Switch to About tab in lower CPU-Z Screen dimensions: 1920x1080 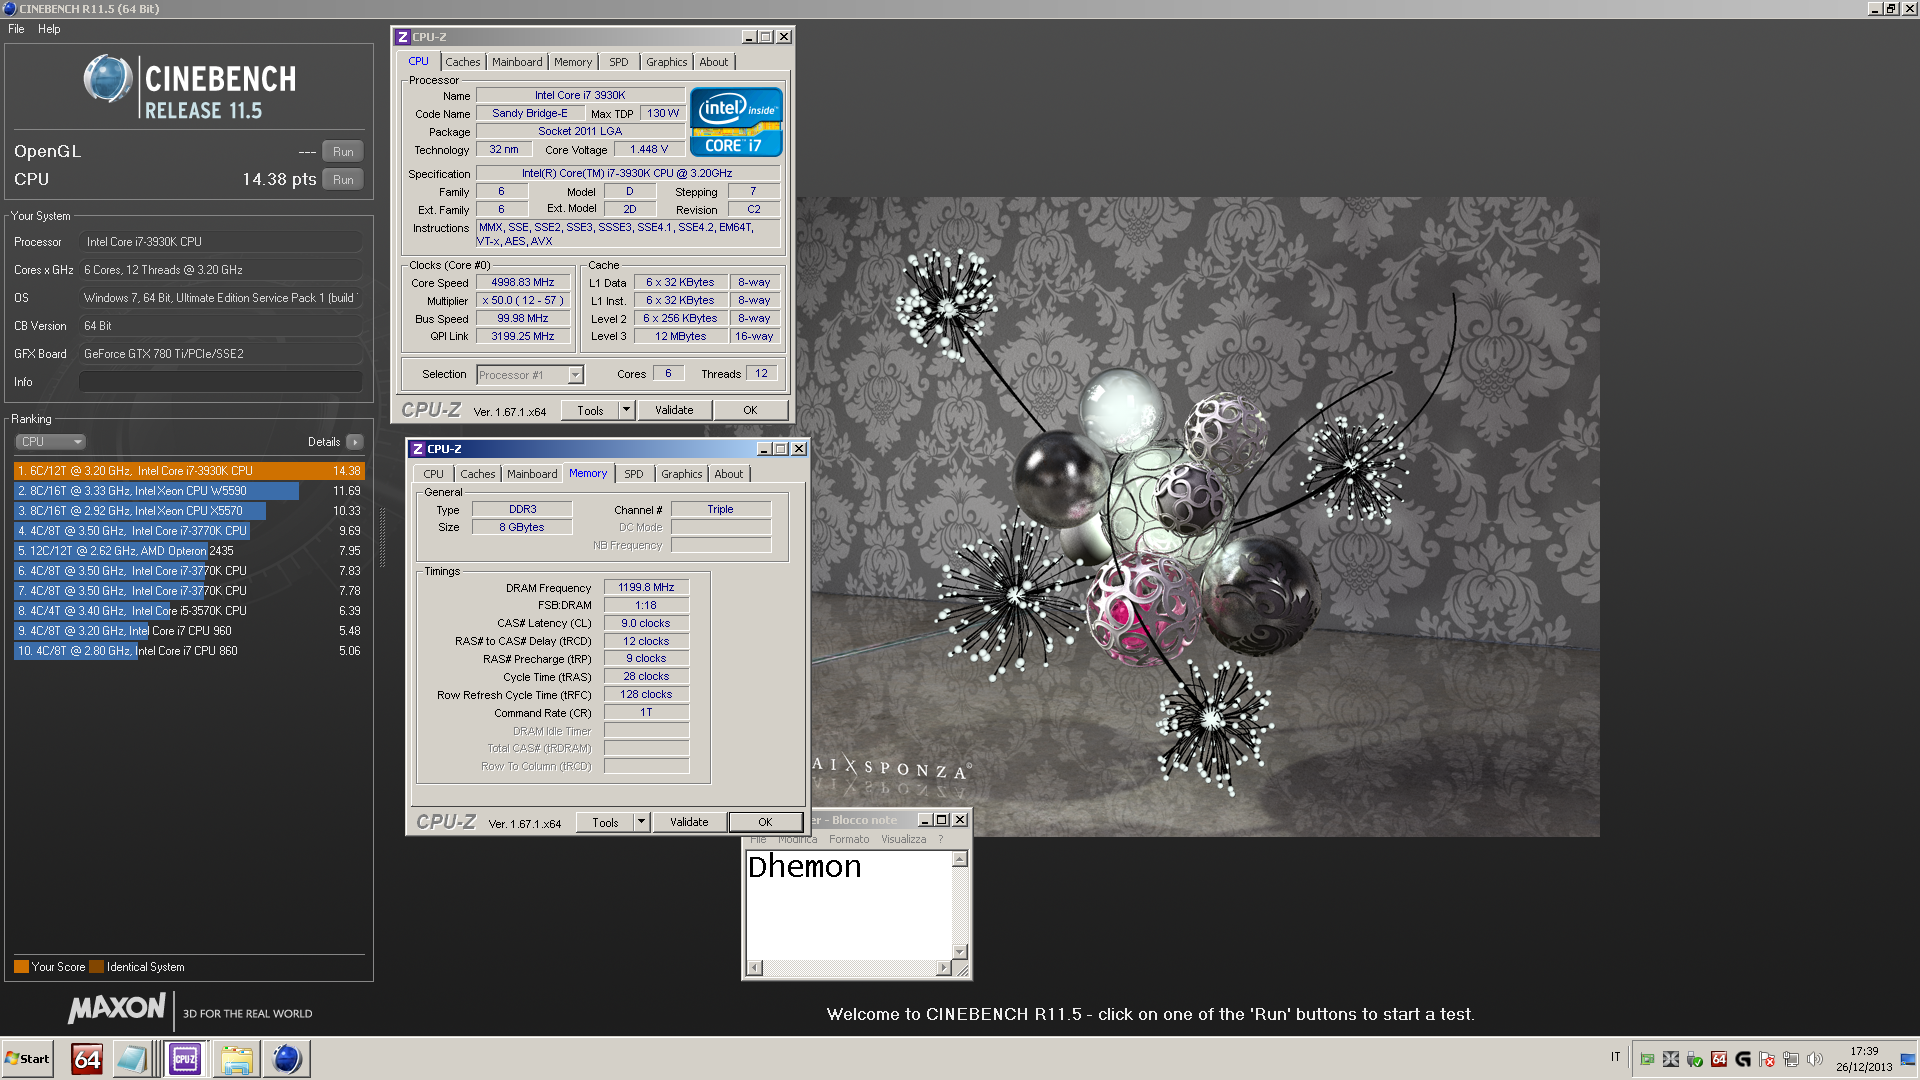pos(729,474)
